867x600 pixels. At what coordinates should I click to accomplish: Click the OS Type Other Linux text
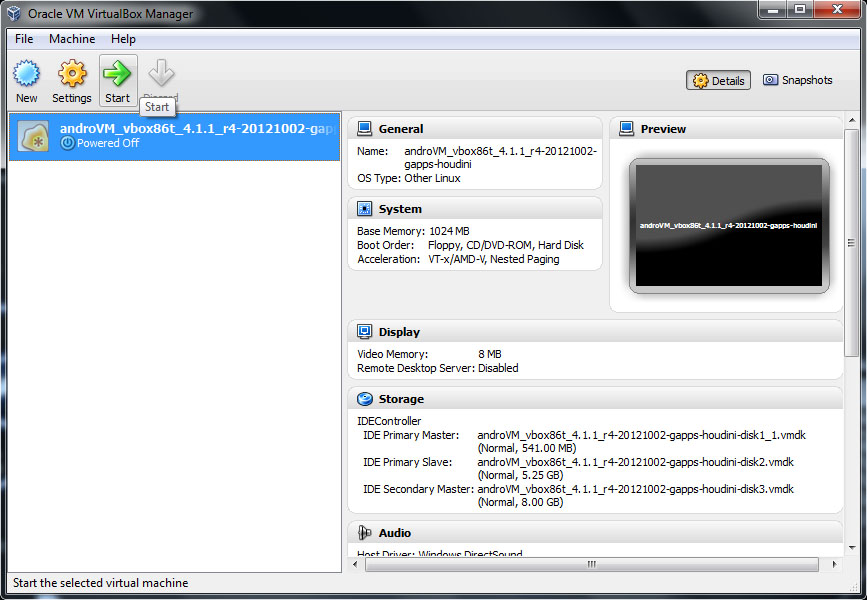[x=432, y=178]
